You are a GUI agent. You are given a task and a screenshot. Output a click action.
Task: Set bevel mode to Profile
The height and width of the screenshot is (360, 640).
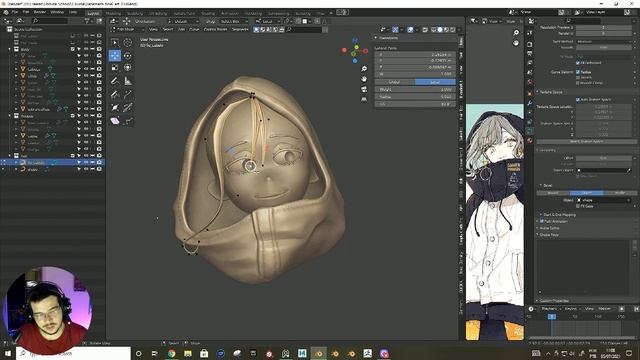pyautogui.click(x=620, y=193)
